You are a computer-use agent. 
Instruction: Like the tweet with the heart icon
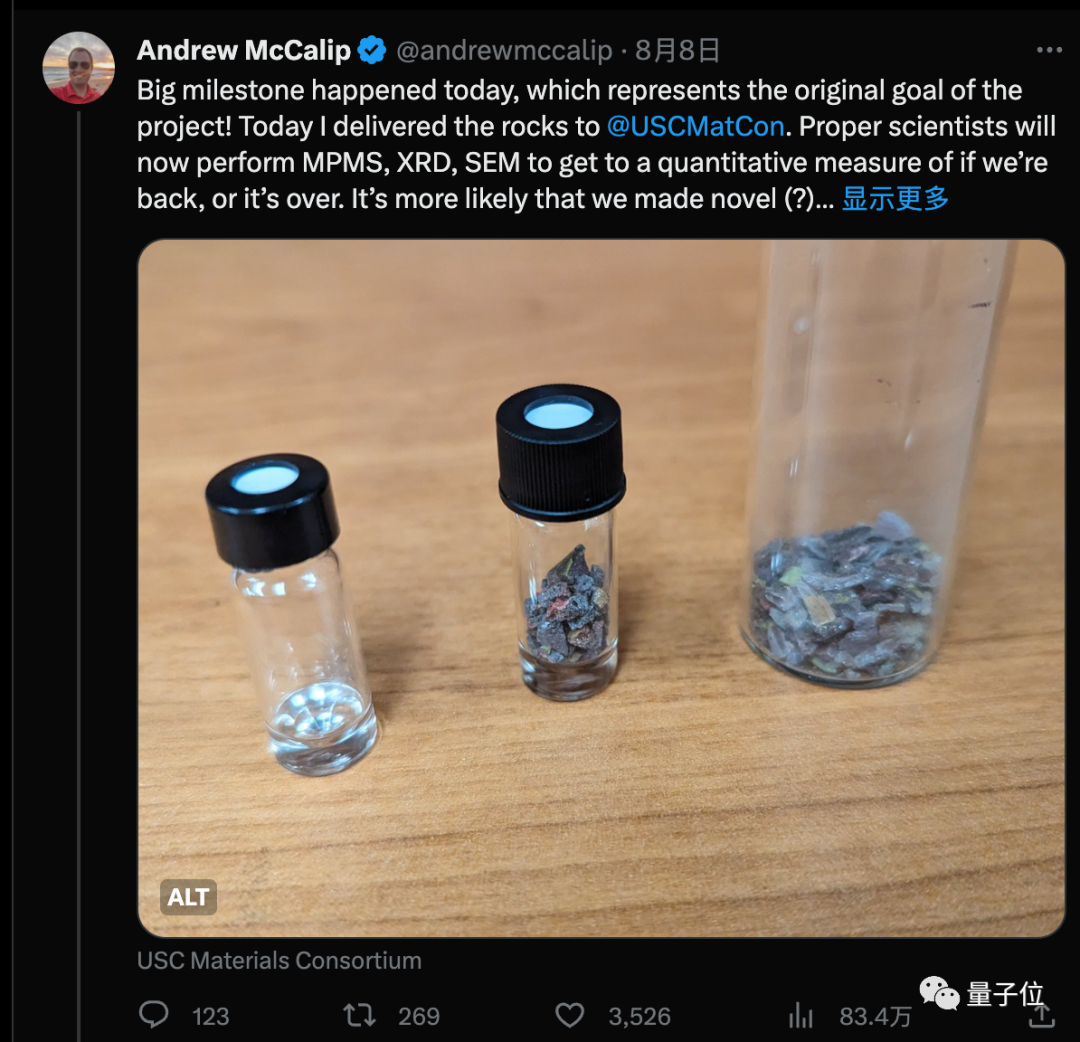[570, 1015]
